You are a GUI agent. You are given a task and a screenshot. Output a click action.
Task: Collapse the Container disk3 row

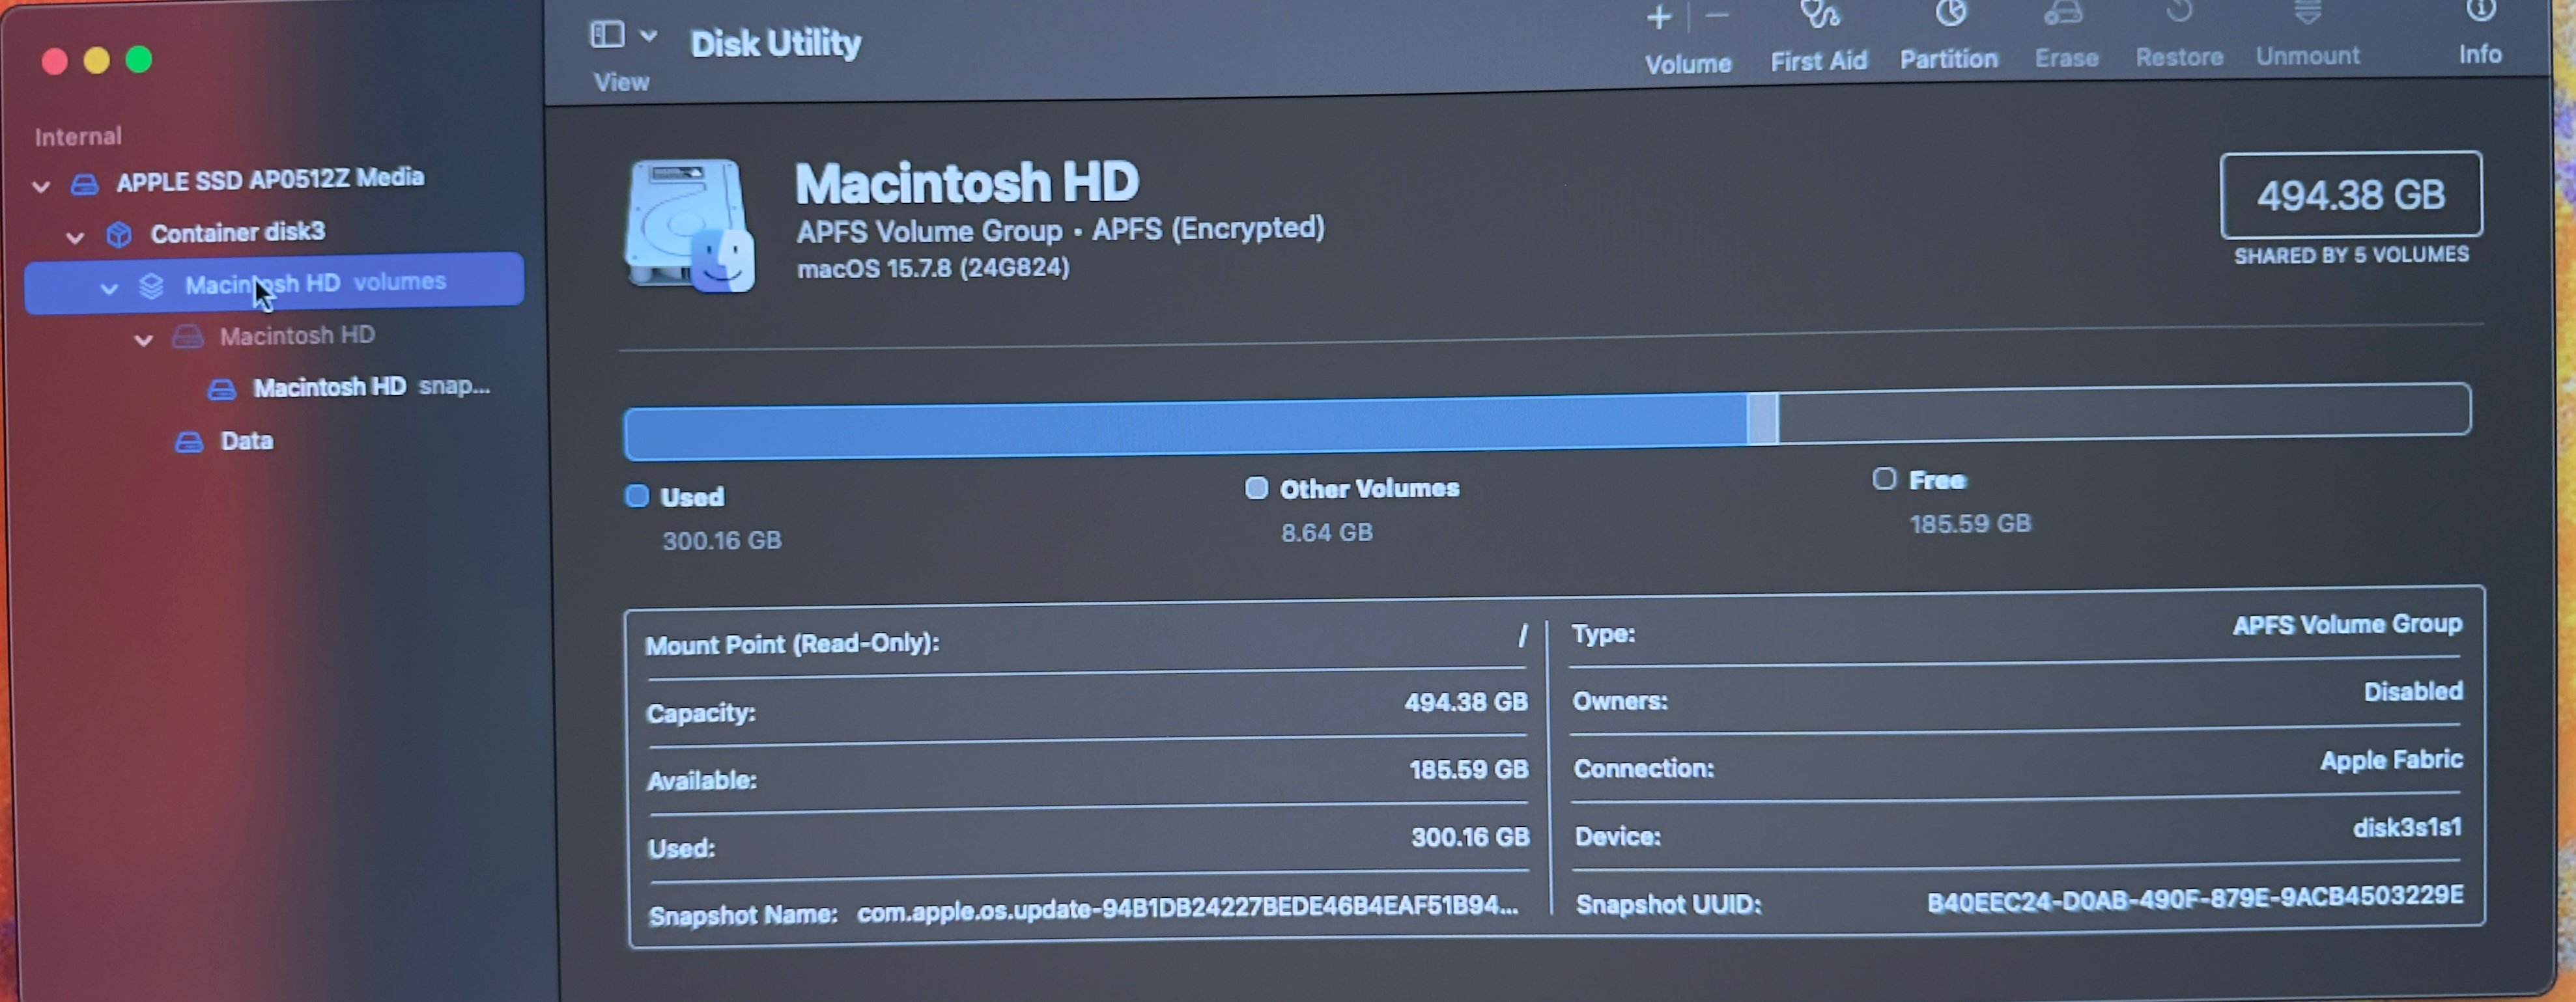(75, 238)
